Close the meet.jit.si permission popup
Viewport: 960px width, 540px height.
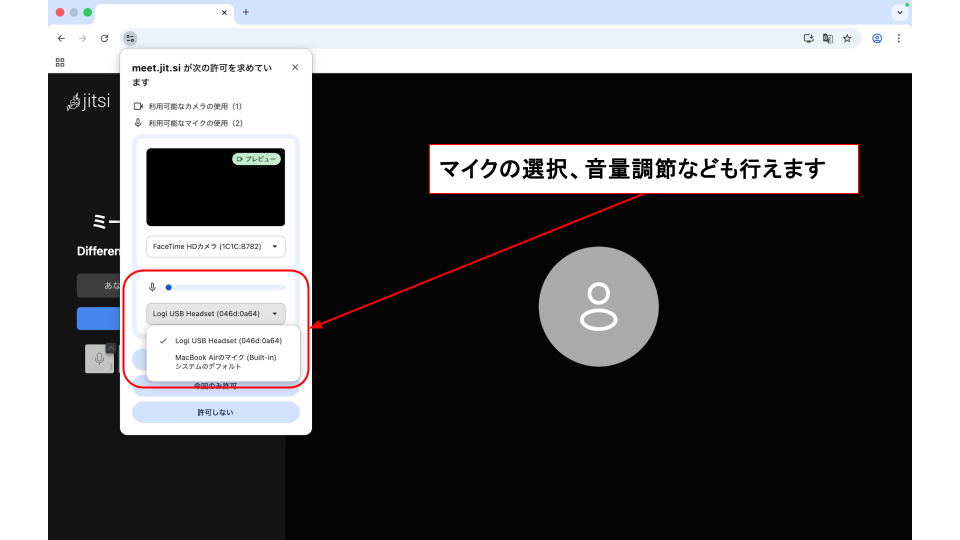pos(295,67)
